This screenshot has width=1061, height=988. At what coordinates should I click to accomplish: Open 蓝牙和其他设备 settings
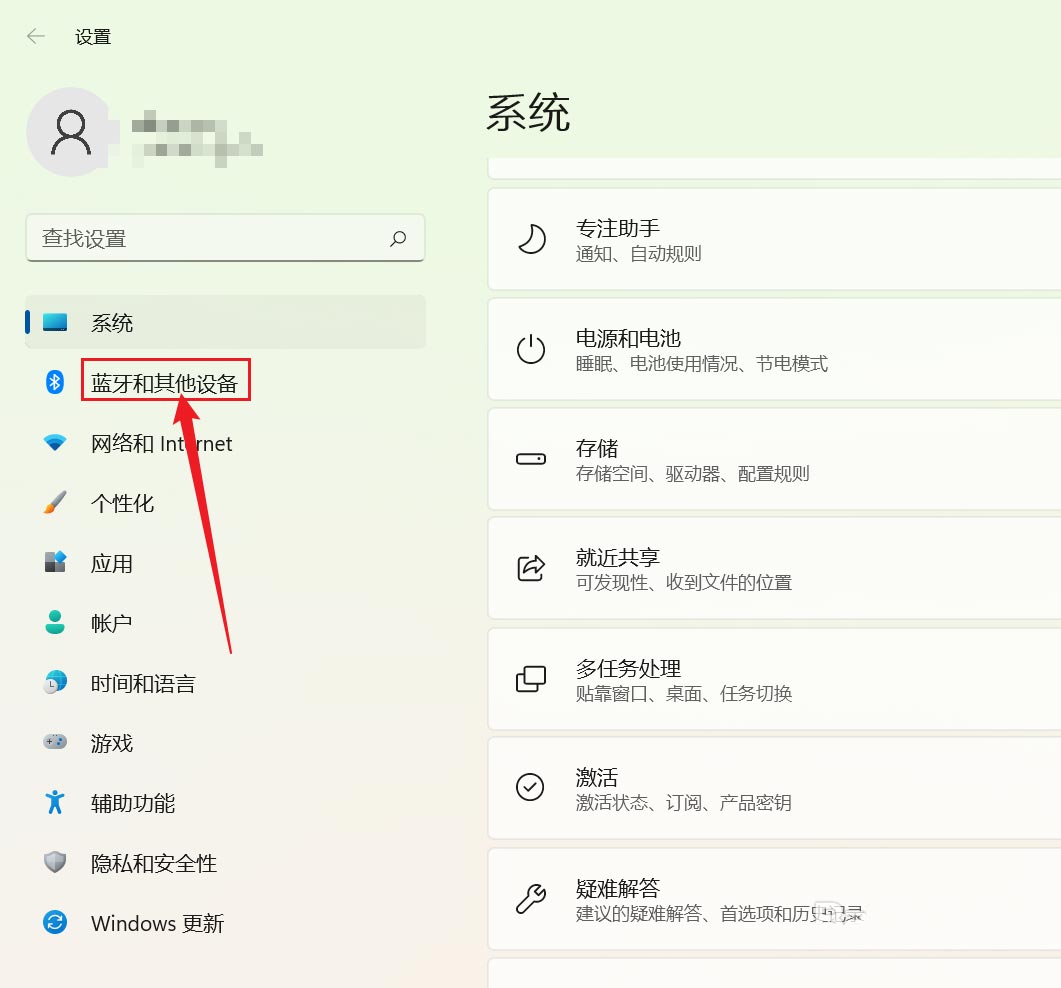165,383
